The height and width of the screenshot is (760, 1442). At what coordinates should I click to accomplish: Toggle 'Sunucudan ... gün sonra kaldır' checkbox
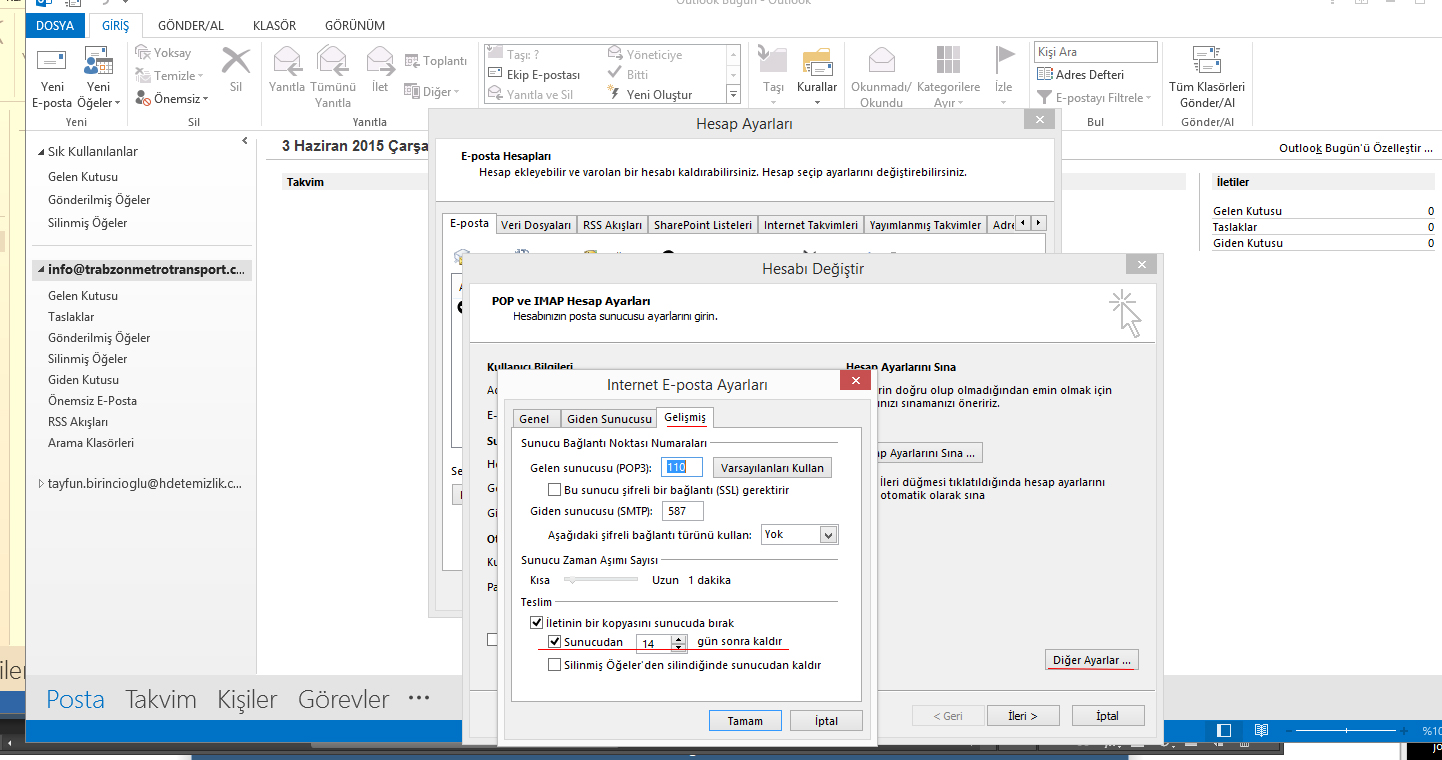coord(555,642)
